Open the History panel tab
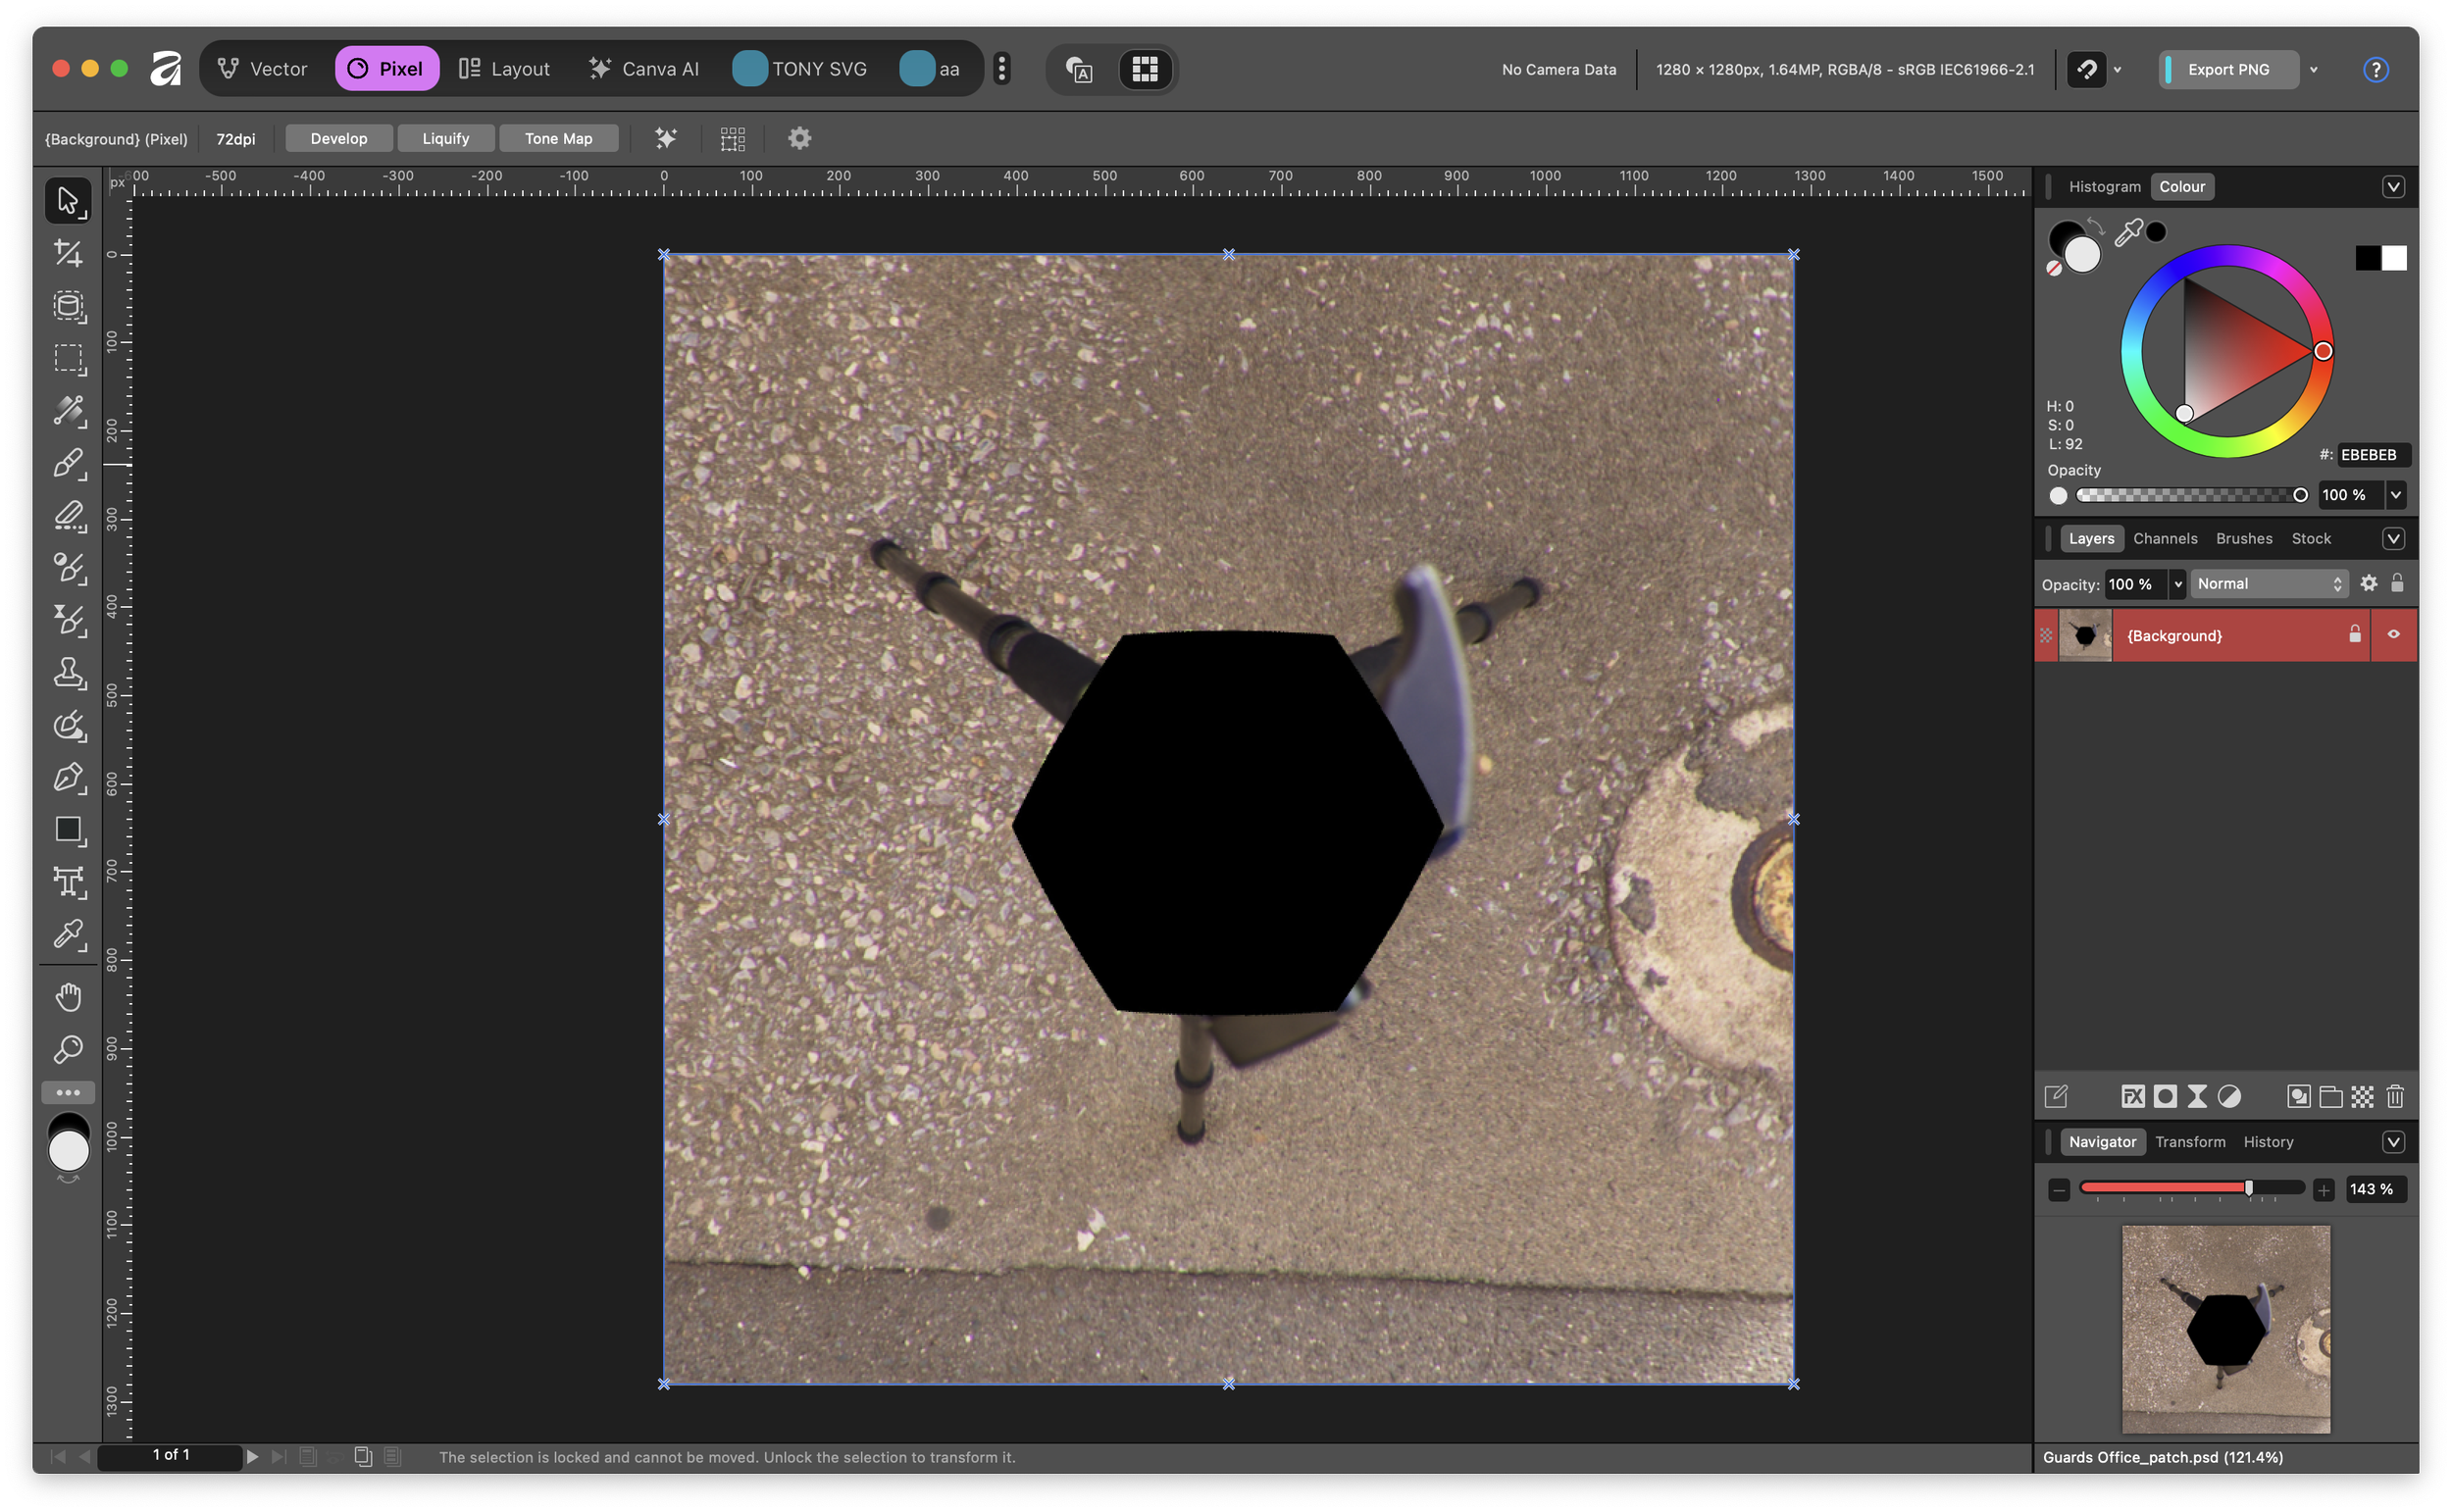 click(2267, 1142)
